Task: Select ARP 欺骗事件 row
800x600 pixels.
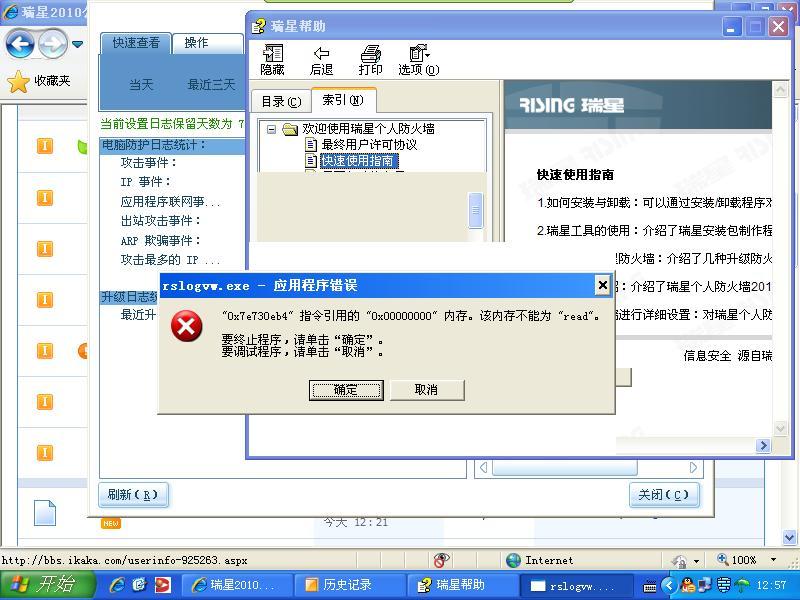Action: 161,240
